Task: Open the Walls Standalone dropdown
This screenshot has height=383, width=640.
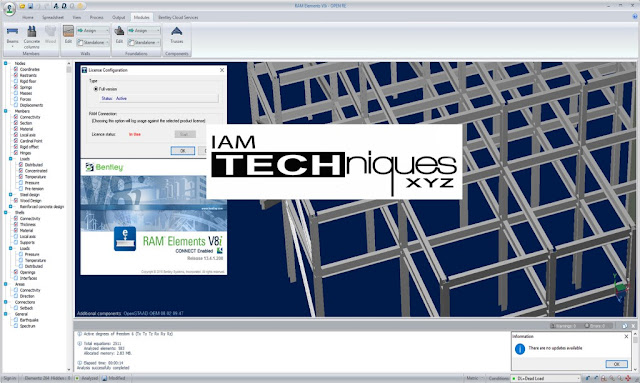Action: click(93, 42)
